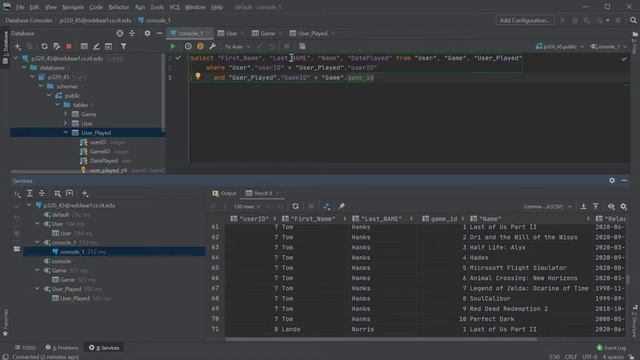Viewport: 640px width, 360px height.
Task: Switch to the User editor tab
Action: (231, 33)
